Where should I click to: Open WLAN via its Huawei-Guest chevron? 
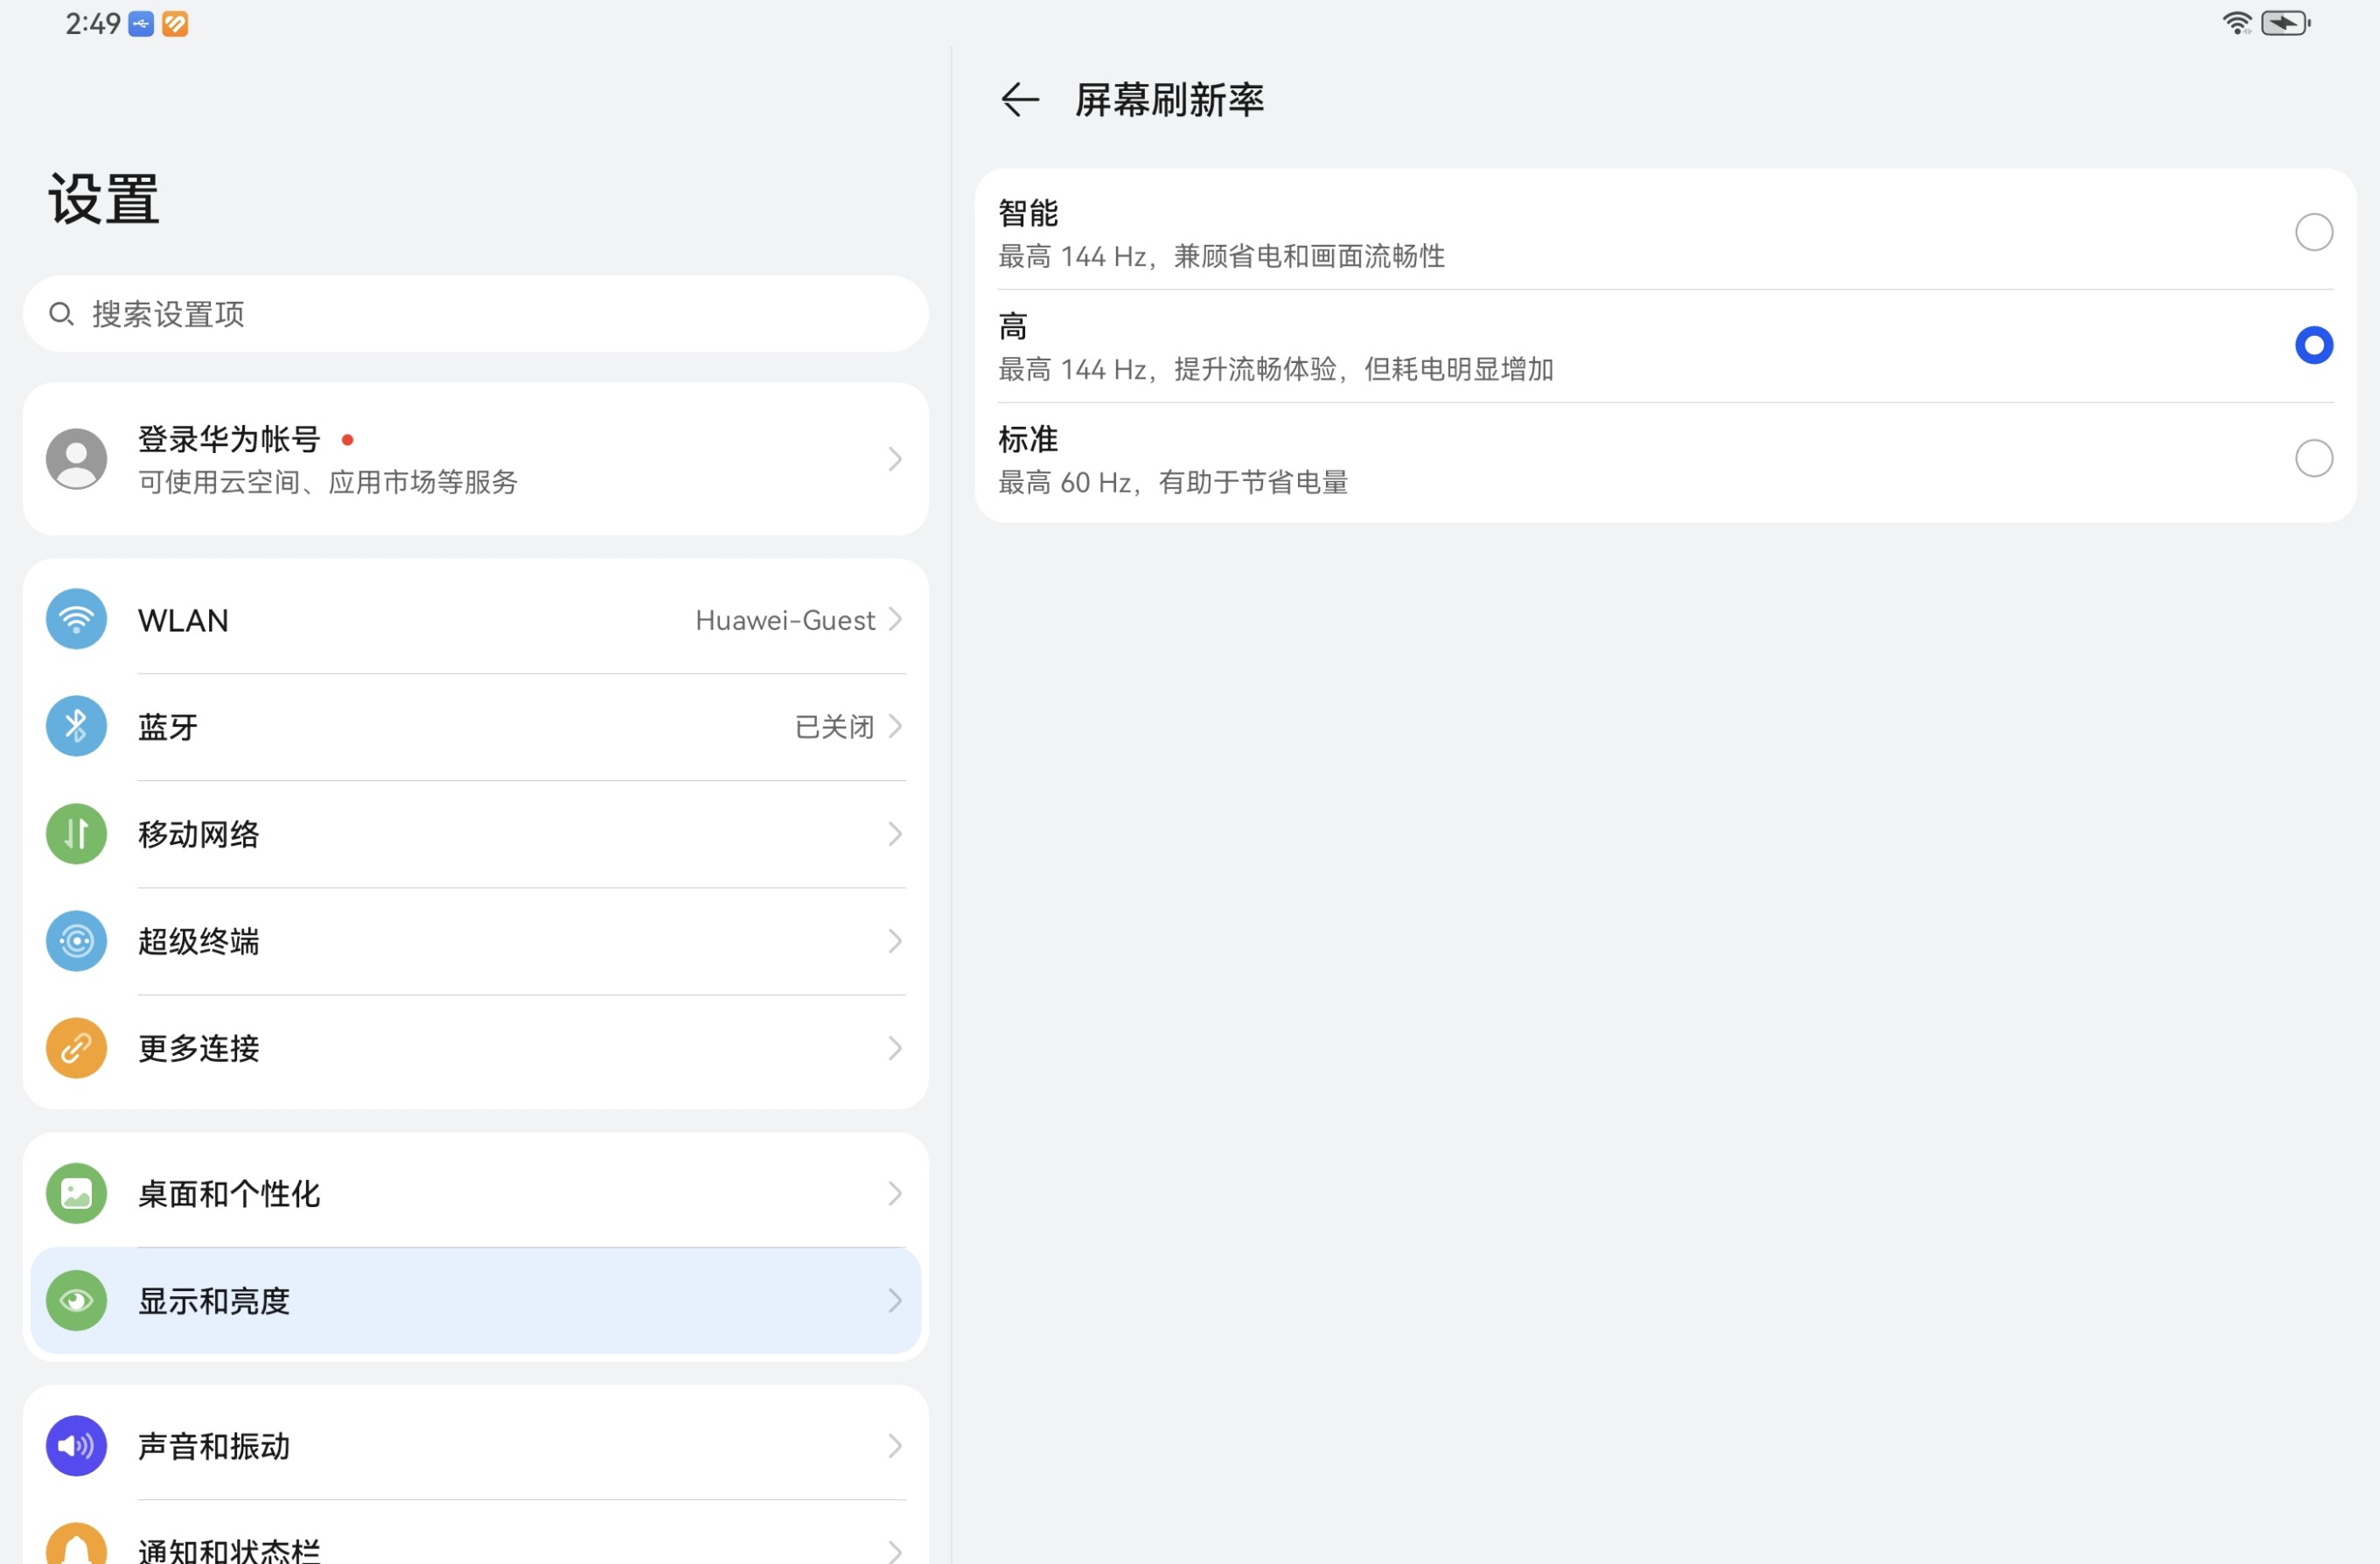(895, 620)
